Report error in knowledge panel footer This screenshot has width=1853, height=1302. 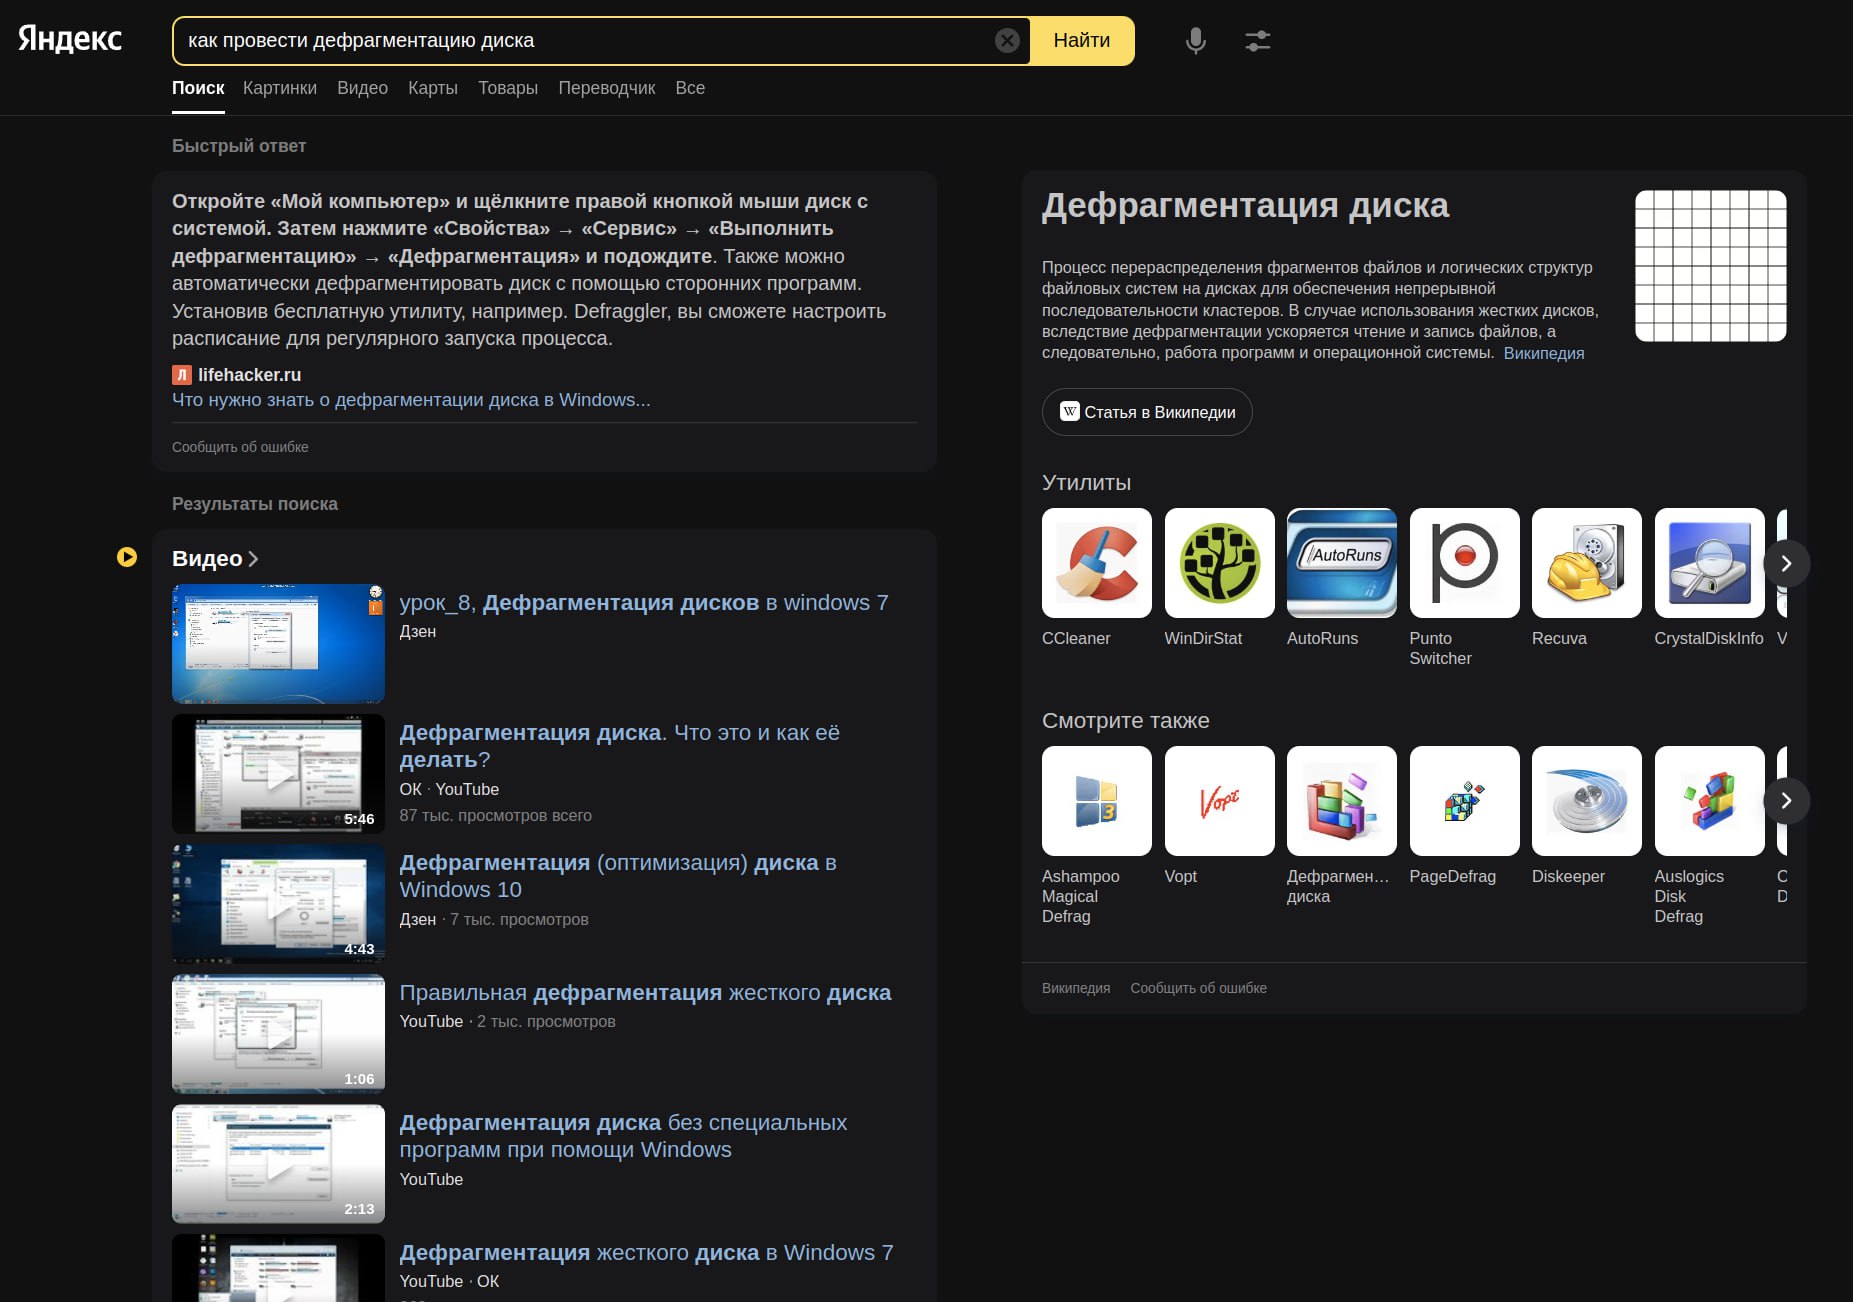(x=1198, y=988)
